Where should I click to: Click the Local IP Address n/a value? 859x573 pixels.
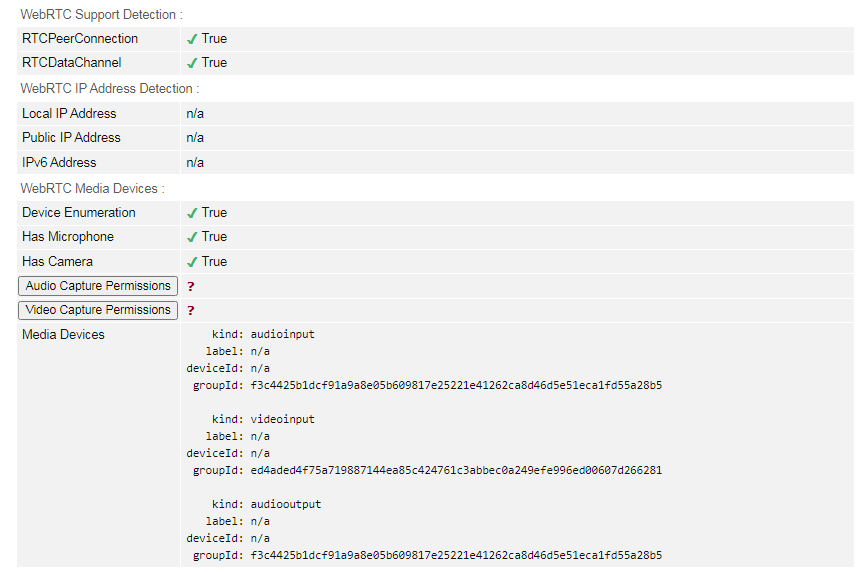(x=195, y=114)
